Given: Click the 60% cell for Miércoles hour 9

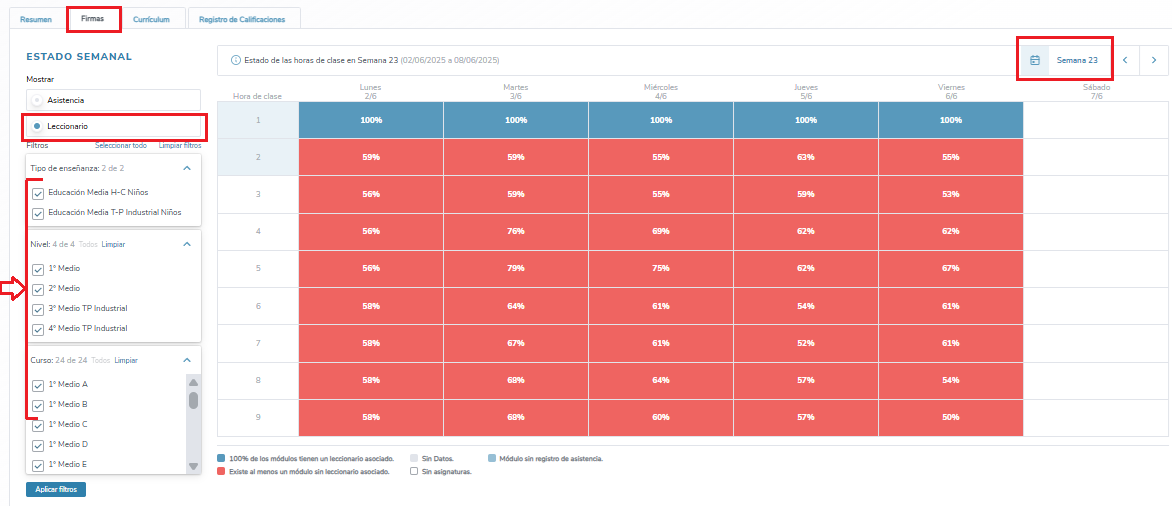Looking at the screenshot, I should click(x=661, y=418).
